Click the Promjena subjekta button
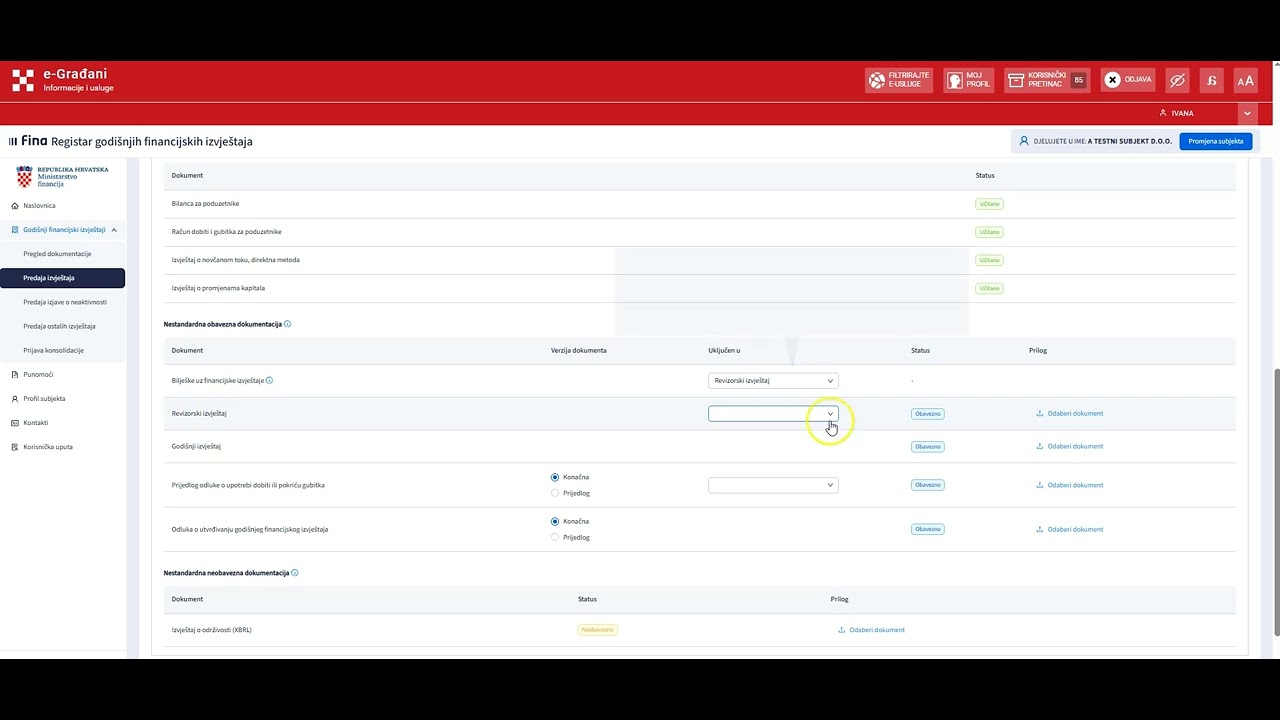Viewport: 1280px width, 720px height. point(1216,141)
